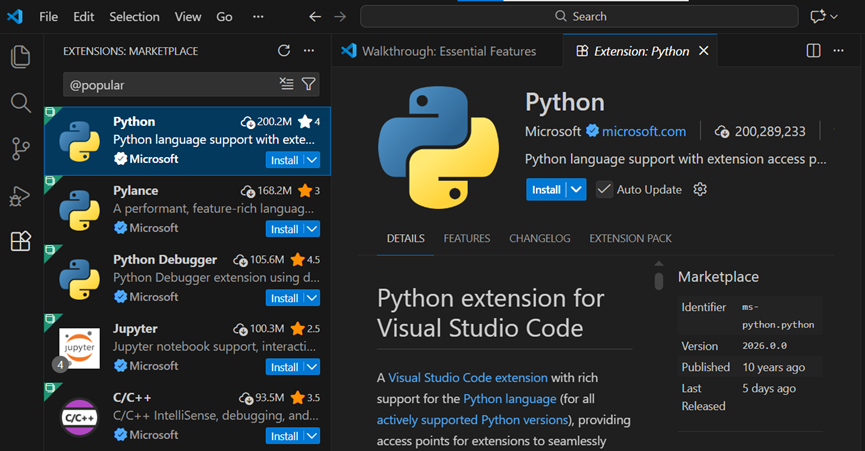Refresh the extensions marketplace list

click(283, 51)
